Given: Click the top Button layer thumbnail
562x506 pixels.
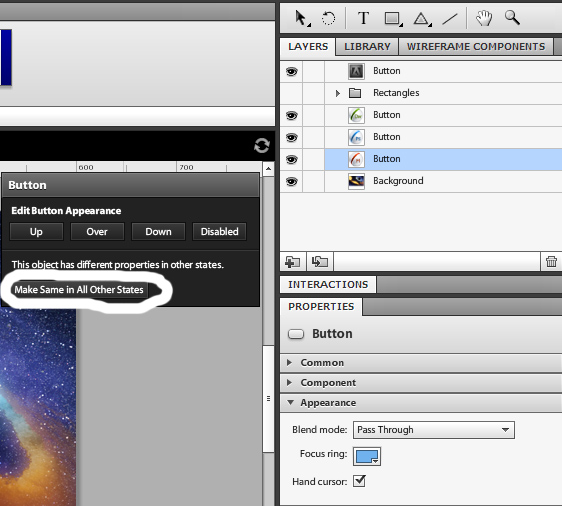Looking at the screenshot, I should (356, 71).
